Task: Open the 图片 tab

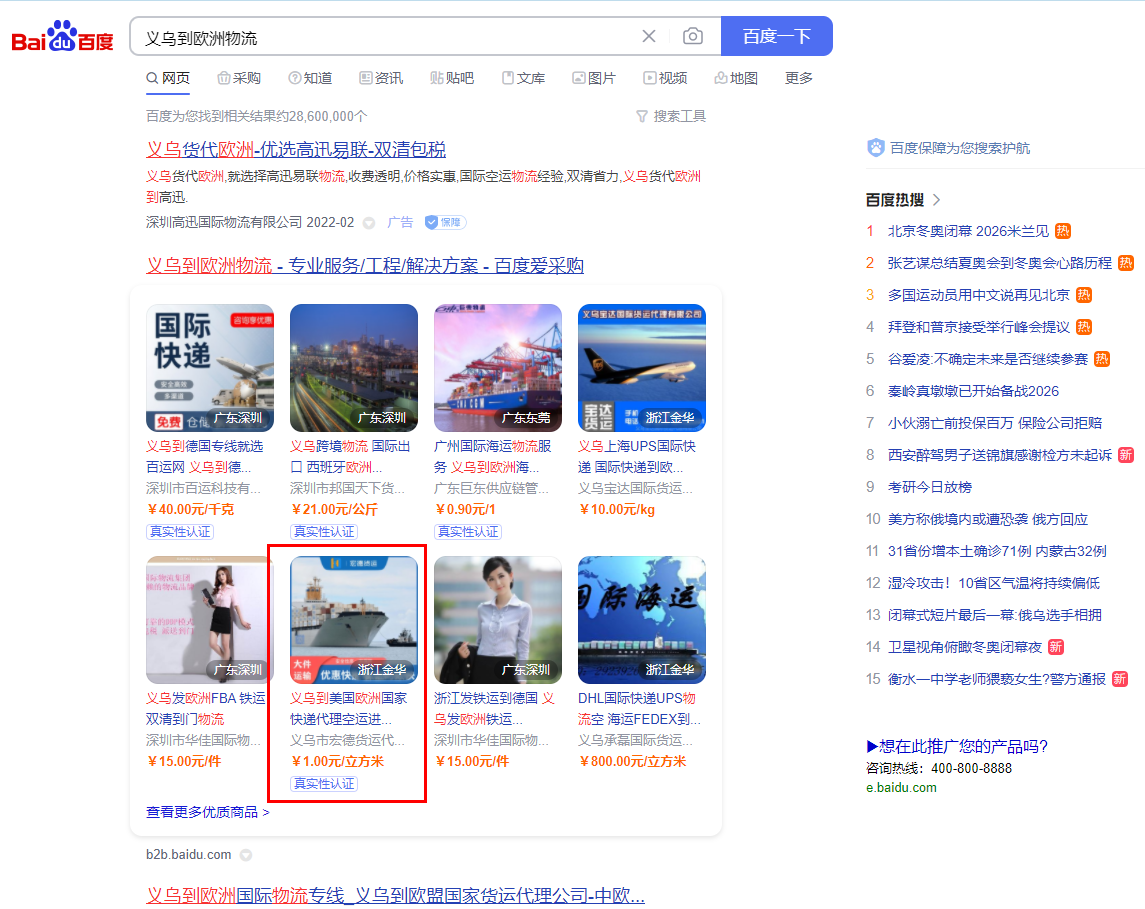Action: point(594,78)
